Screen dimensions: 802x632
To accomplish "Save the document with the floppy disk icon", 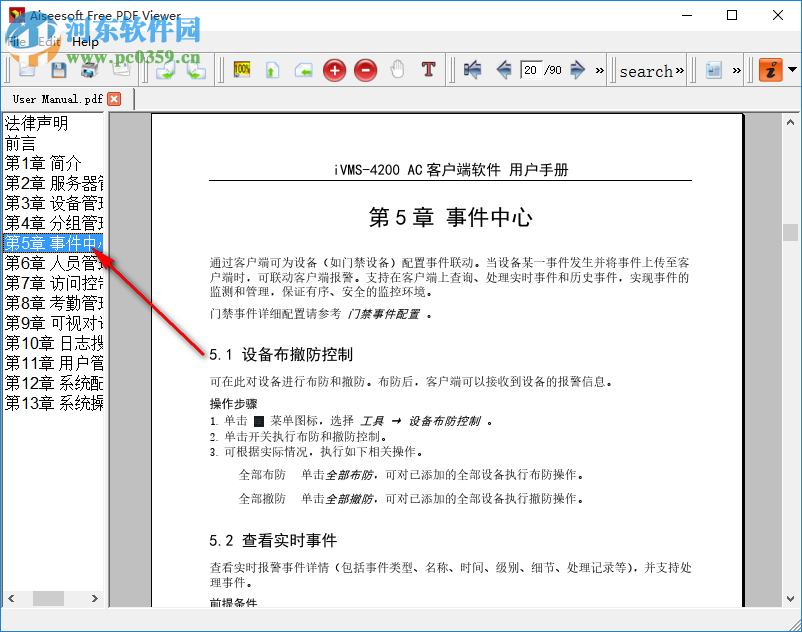I will click(x=57, y=70).
